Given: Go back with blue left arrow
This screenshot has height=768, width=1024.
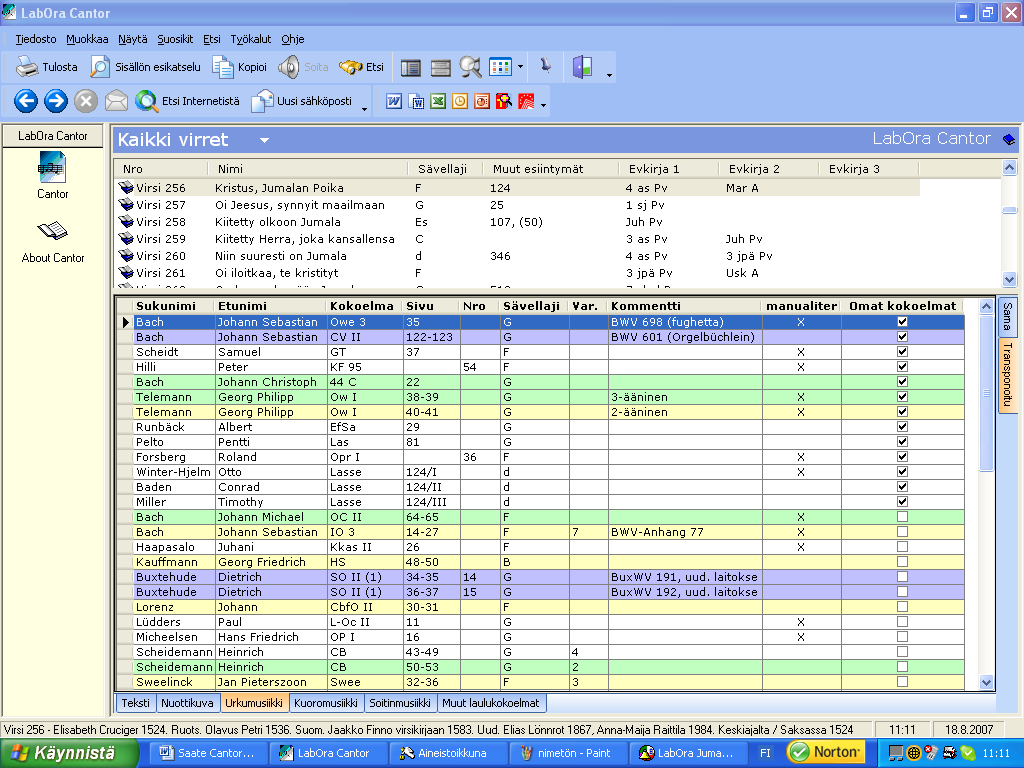Looking at the screenshot, I should [x=26, y=101].
